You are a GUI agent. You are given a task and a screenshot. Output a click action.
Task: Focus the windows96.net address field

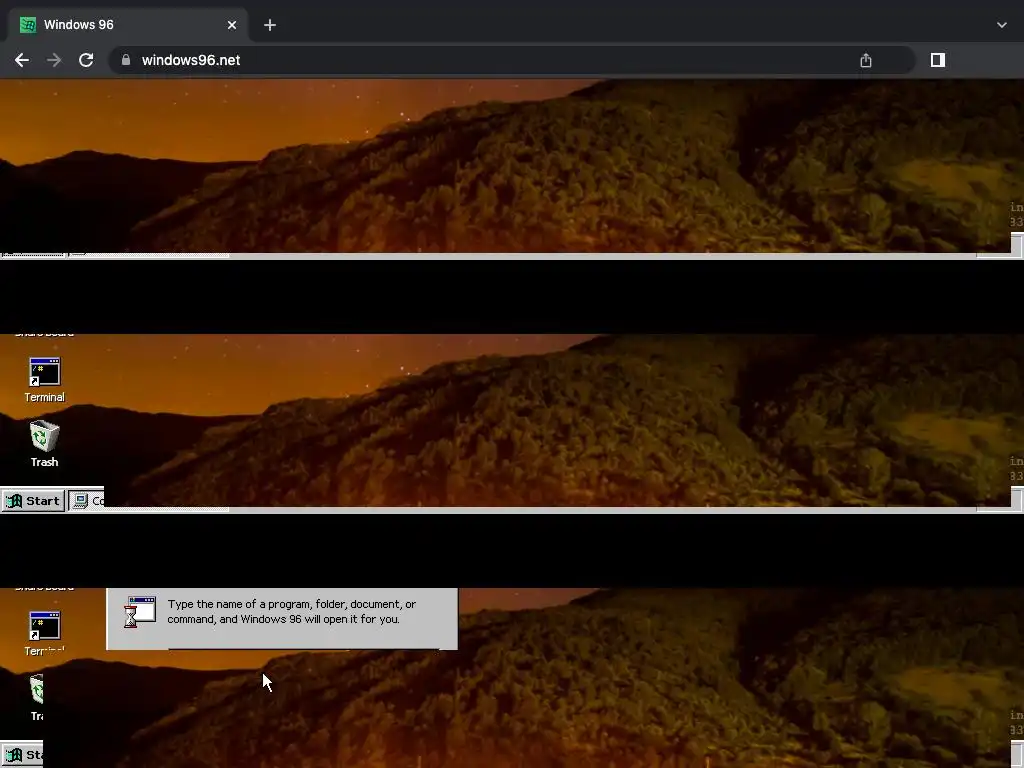click(x=512, y=60)
